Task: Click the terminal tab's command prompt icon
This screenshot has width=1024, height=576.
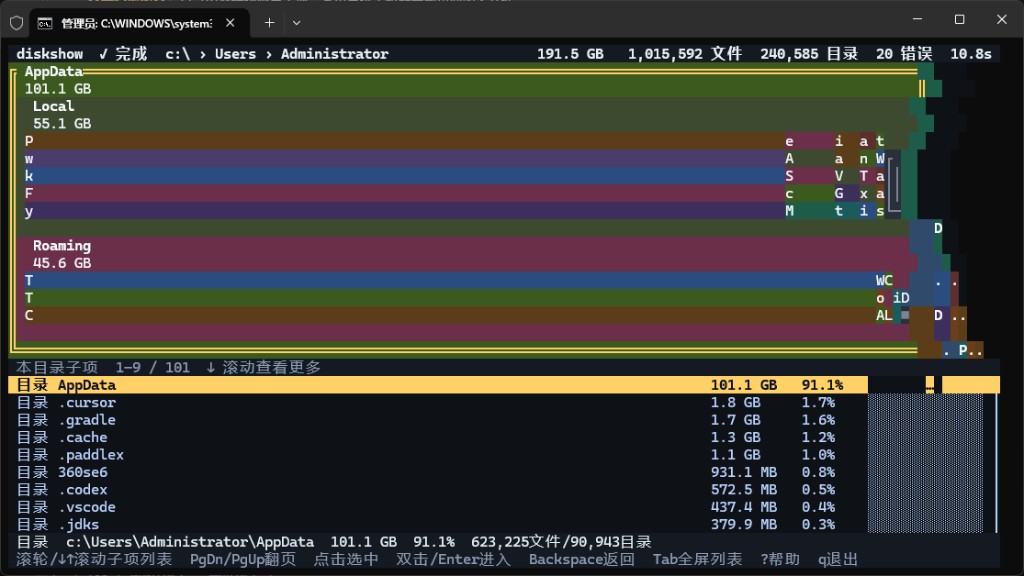Action: point(44,24)
